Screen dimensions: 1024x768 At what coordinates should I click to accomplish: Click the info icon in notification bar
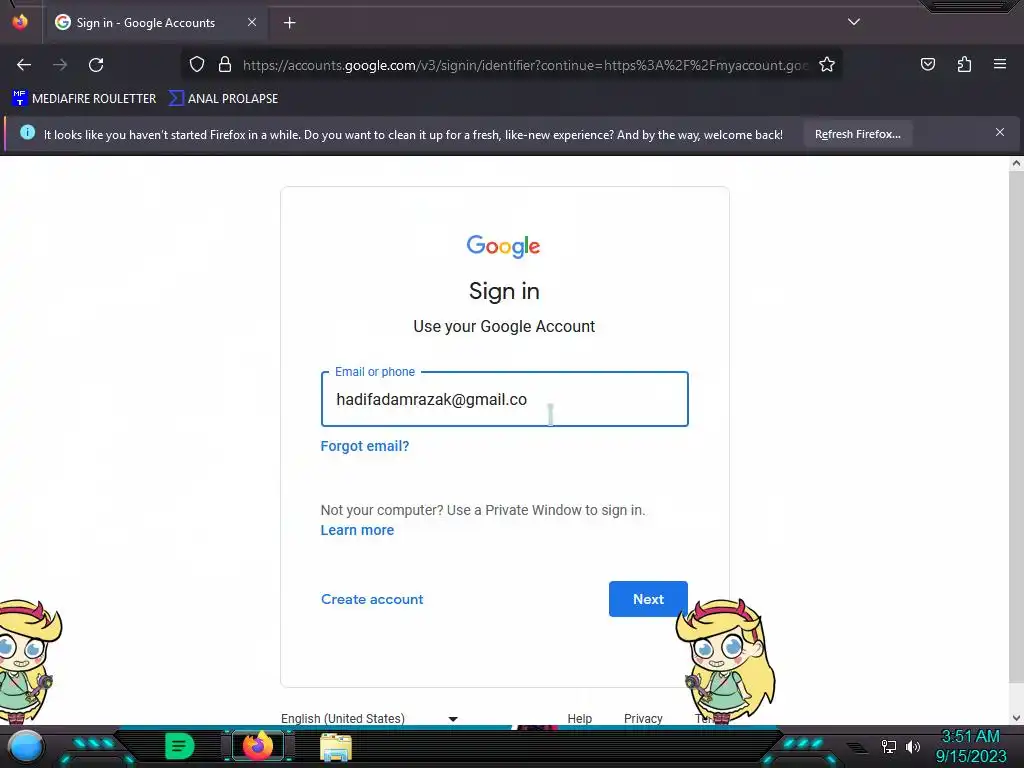tap(27, 133)
